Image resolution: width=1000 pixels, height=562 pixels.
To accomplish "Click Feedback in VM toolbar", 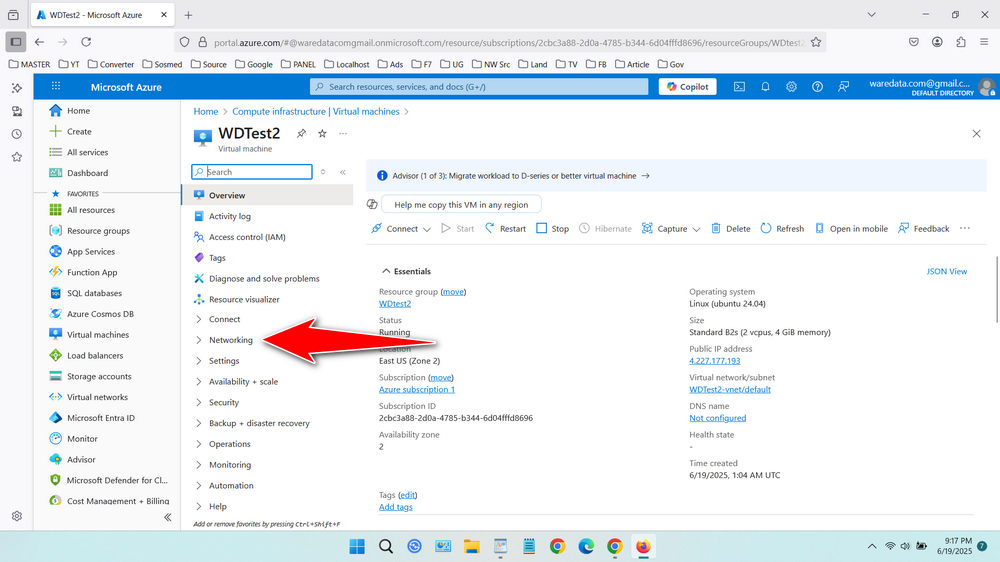I will 923,228.
